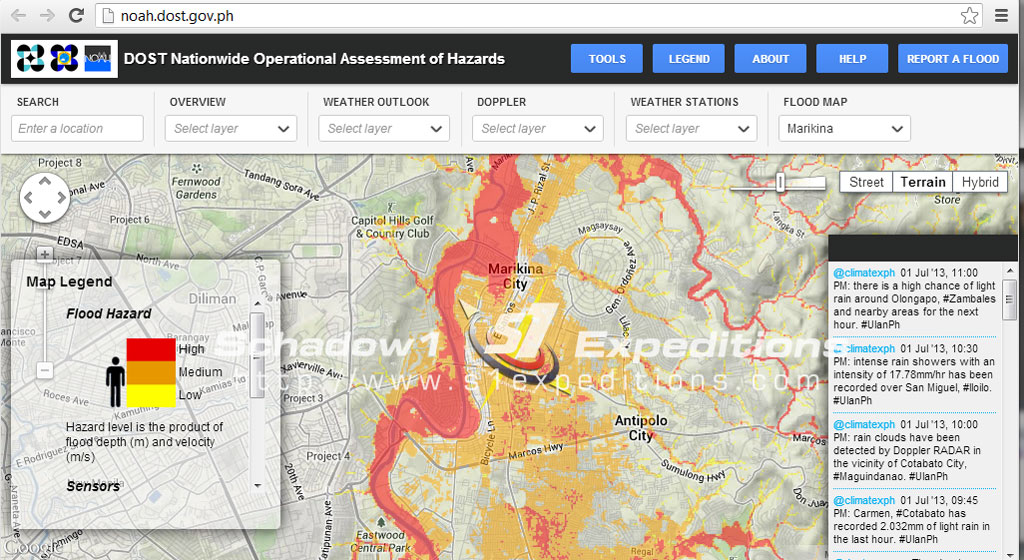The height and width of the screenshot is (560, 1024).
Task: Click the HELP button
Action: [852, 59]
